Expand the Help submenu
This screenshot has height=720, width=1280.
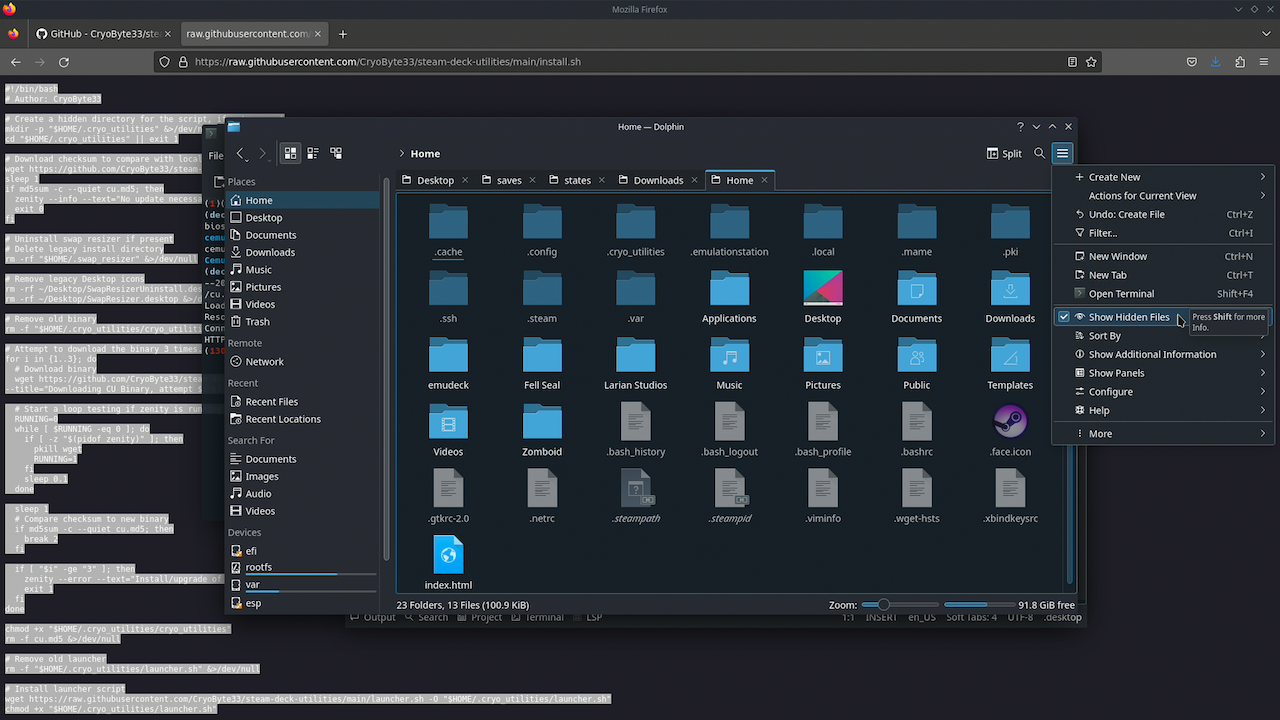[x=1163, y=410]
